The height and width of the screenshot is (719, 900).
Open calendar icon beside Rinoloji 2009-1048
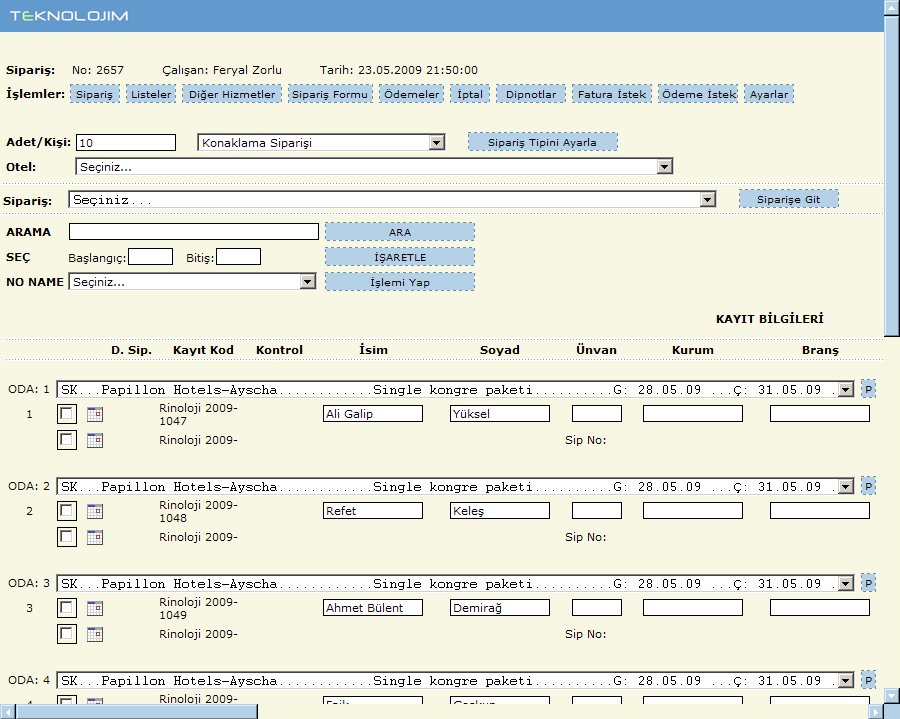[x=95, y=511]
